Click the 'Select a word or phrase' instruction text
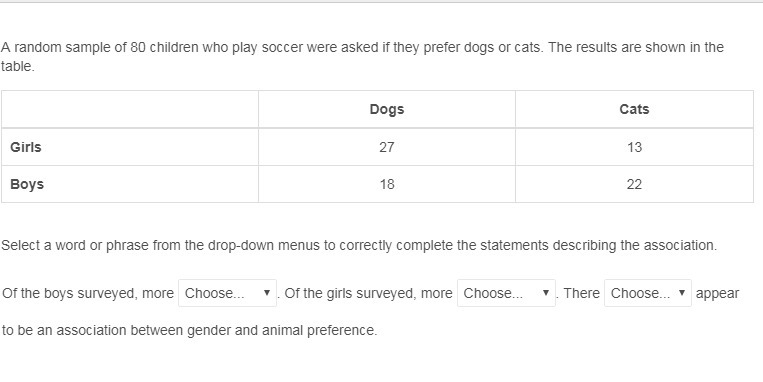This screenshot has width=763, height=382. 359,245
